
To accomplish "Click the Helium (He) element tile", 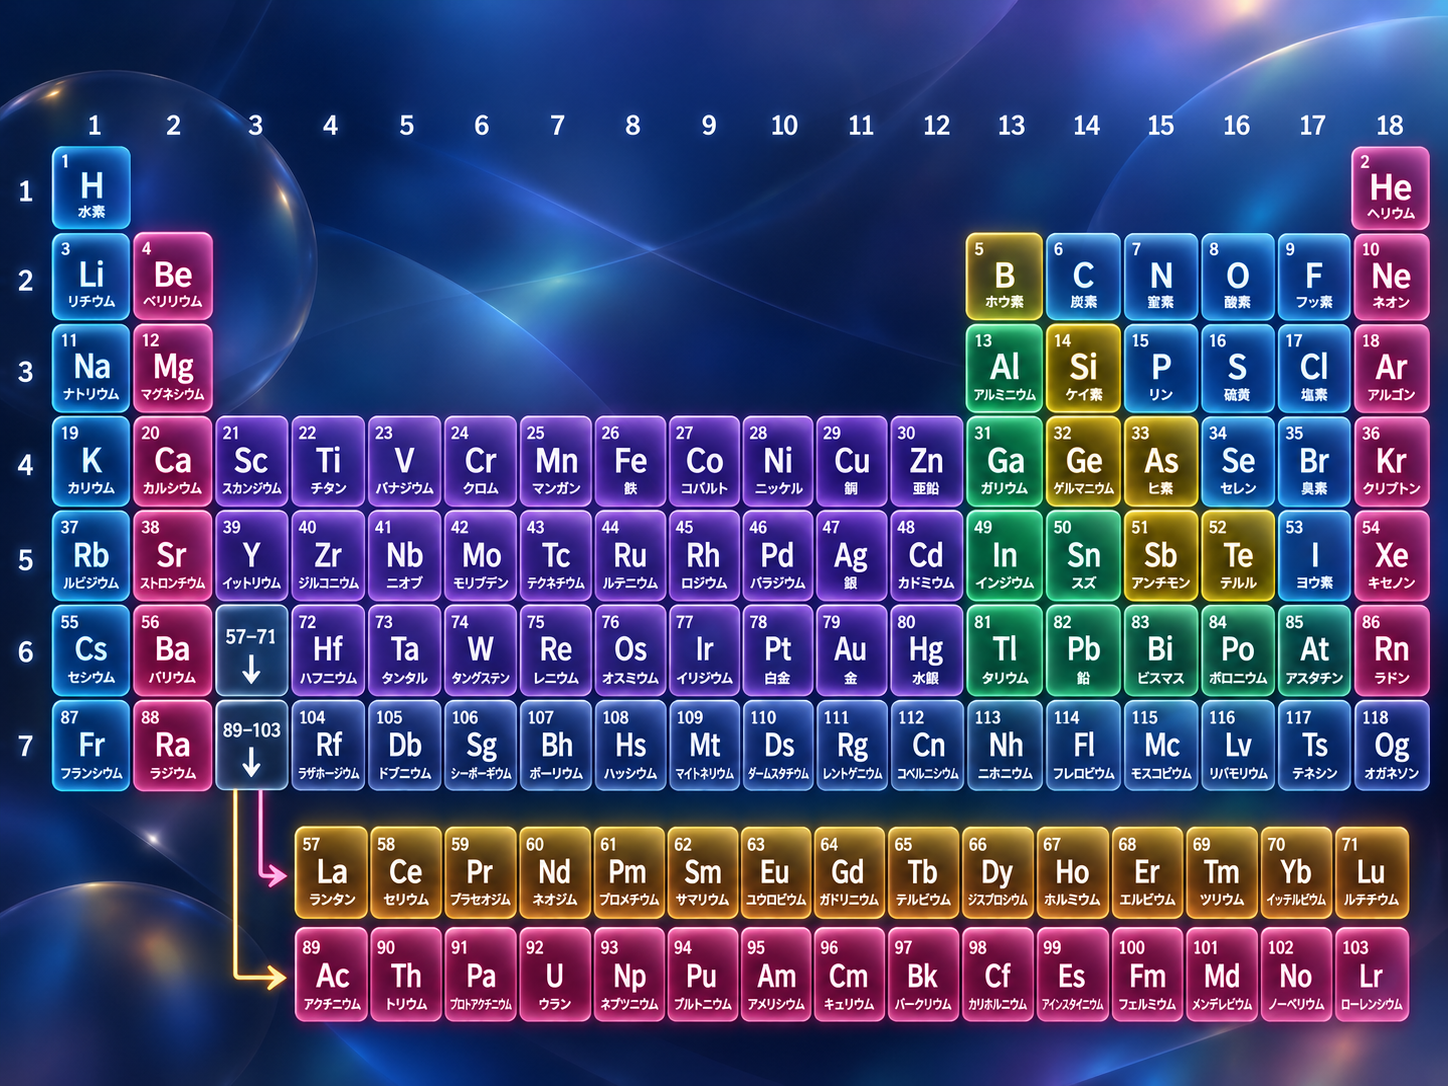I will [x=1390, y=187].
